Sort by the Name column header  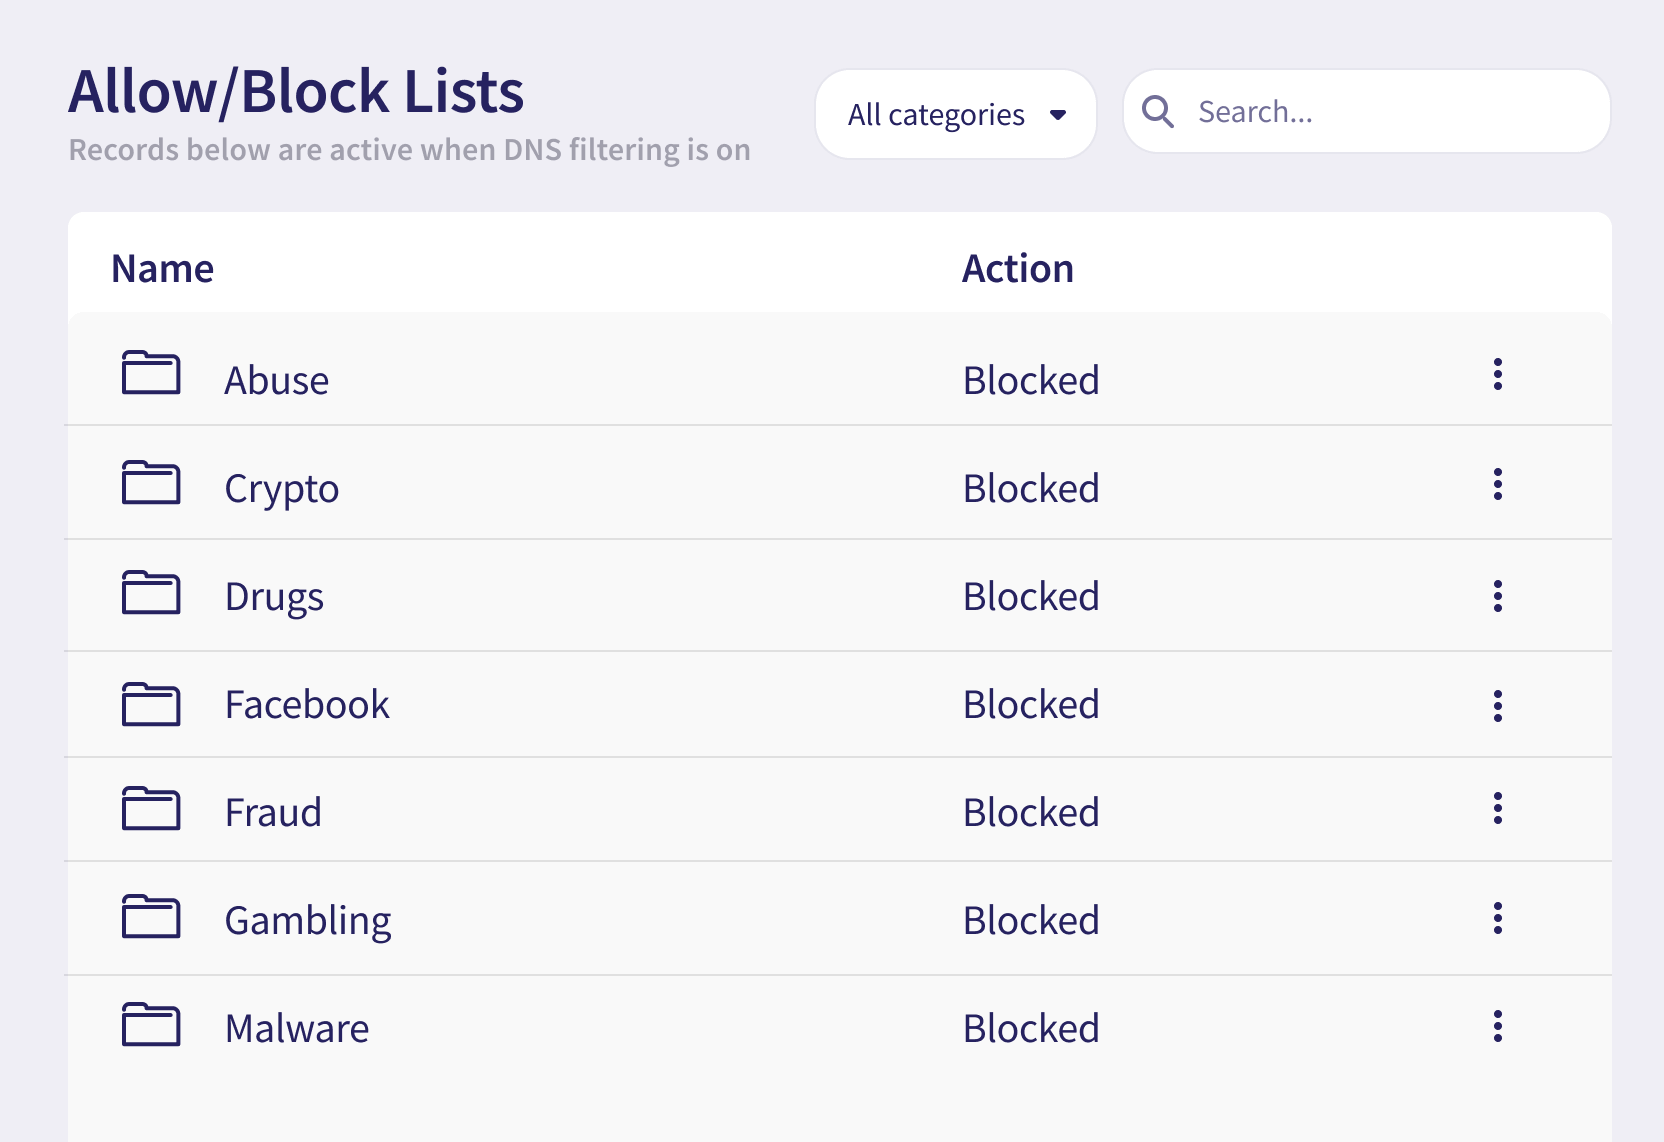point(163,269)
